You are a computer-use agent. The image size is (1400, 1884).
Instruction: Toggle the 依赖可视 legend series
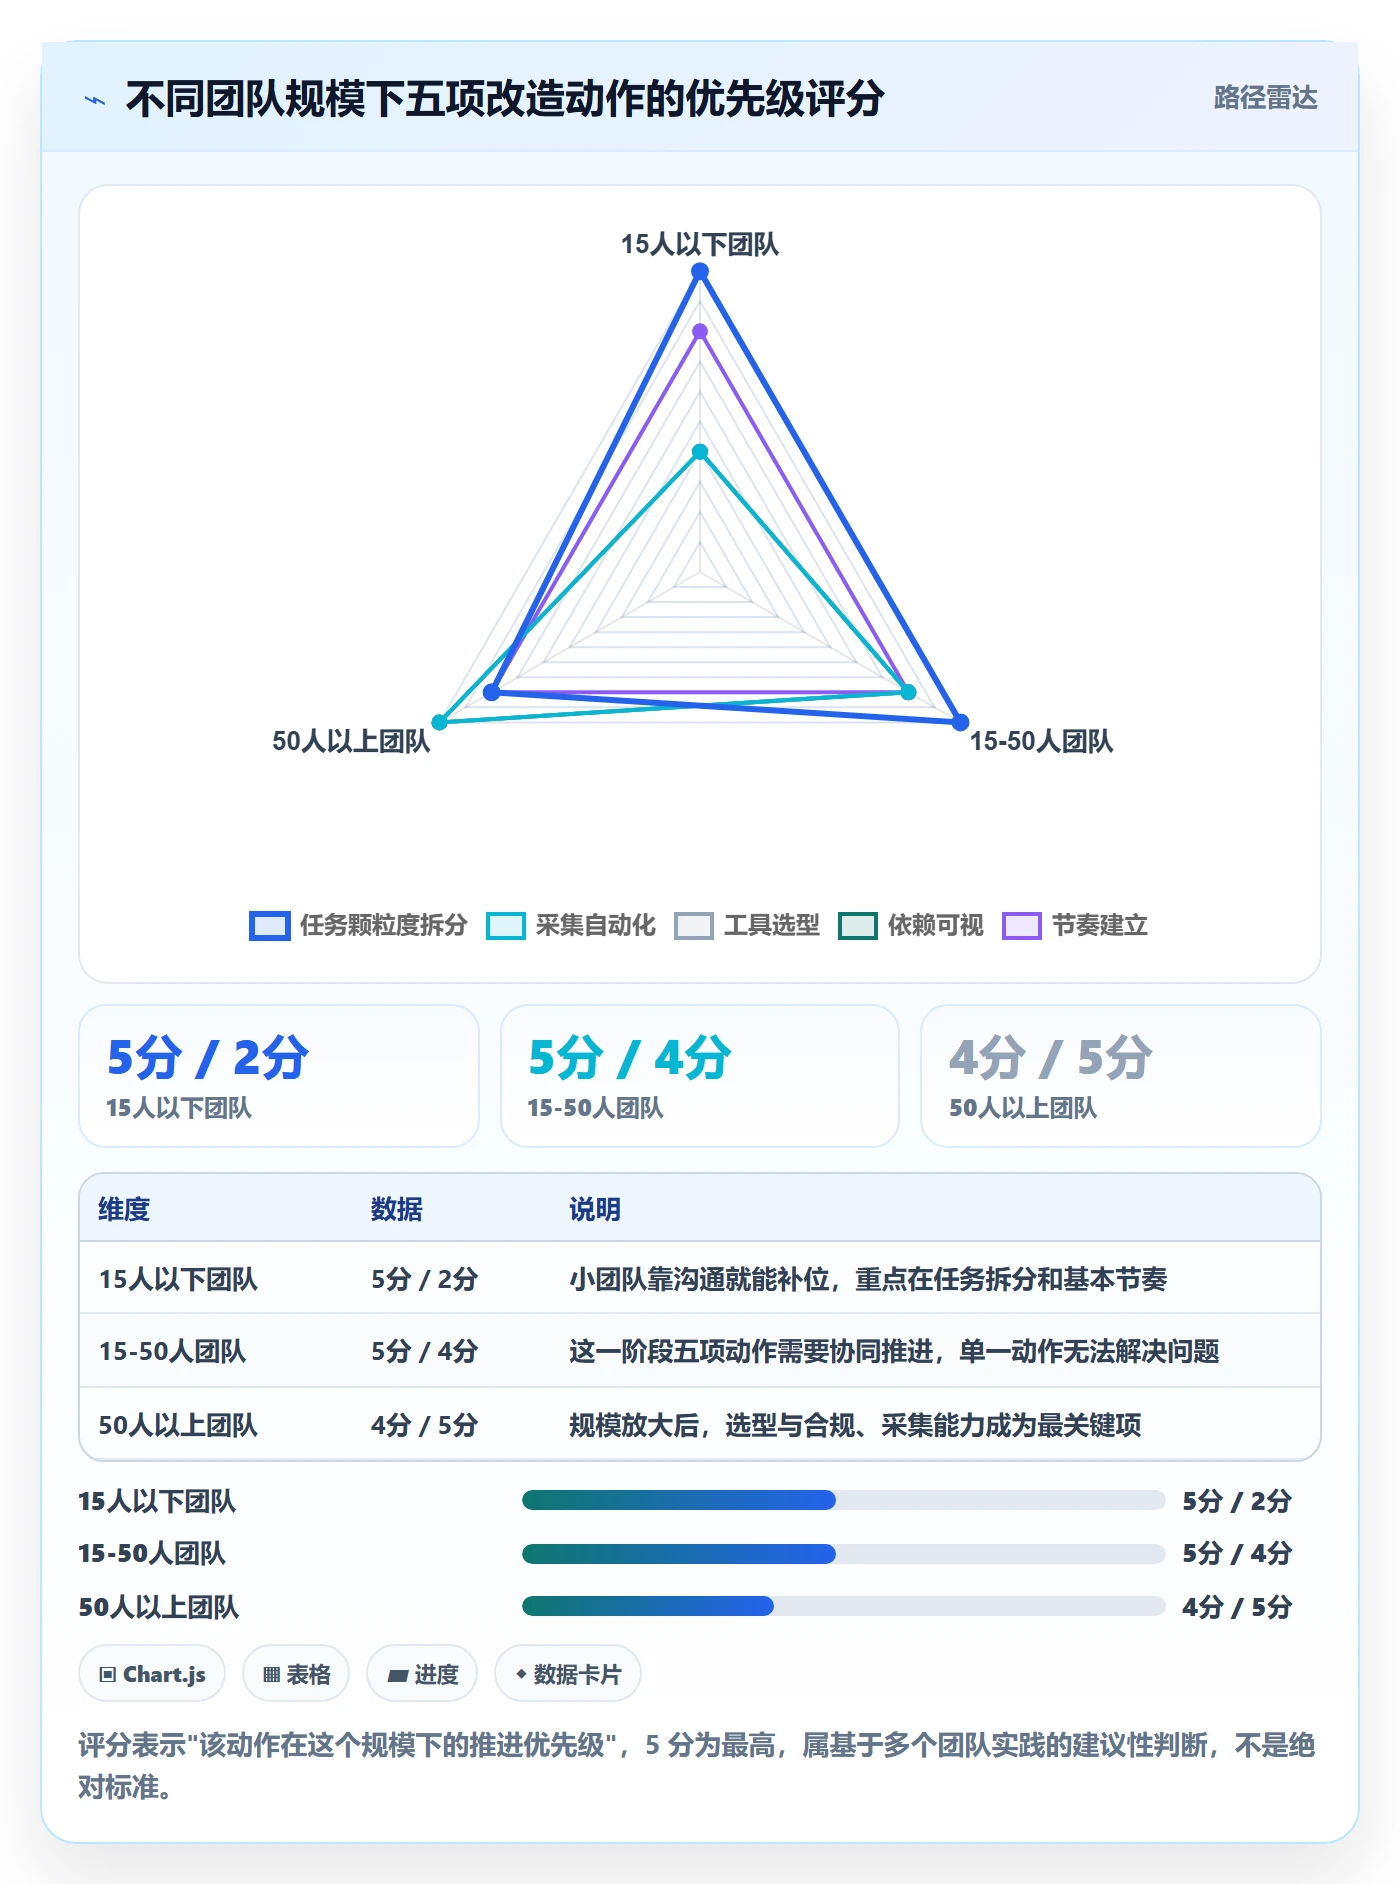(911, 925)
